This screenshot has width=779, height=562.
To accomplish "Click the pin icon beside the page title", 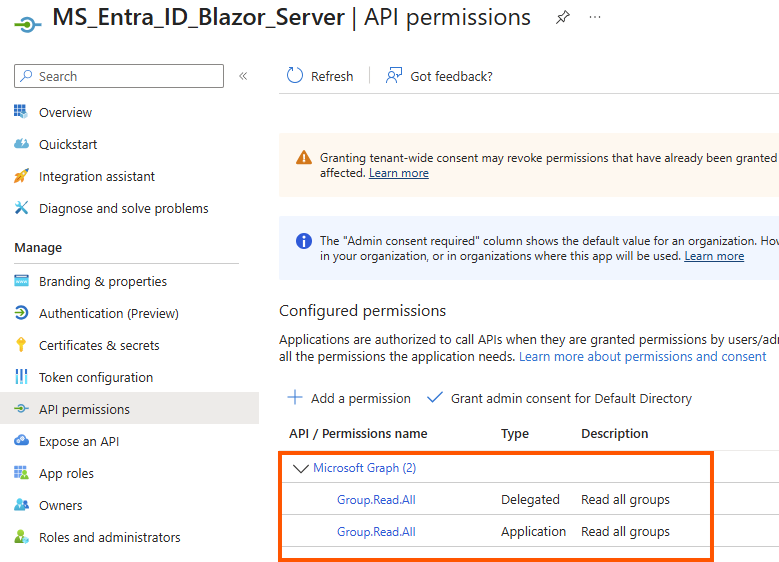I will (562, 18).
